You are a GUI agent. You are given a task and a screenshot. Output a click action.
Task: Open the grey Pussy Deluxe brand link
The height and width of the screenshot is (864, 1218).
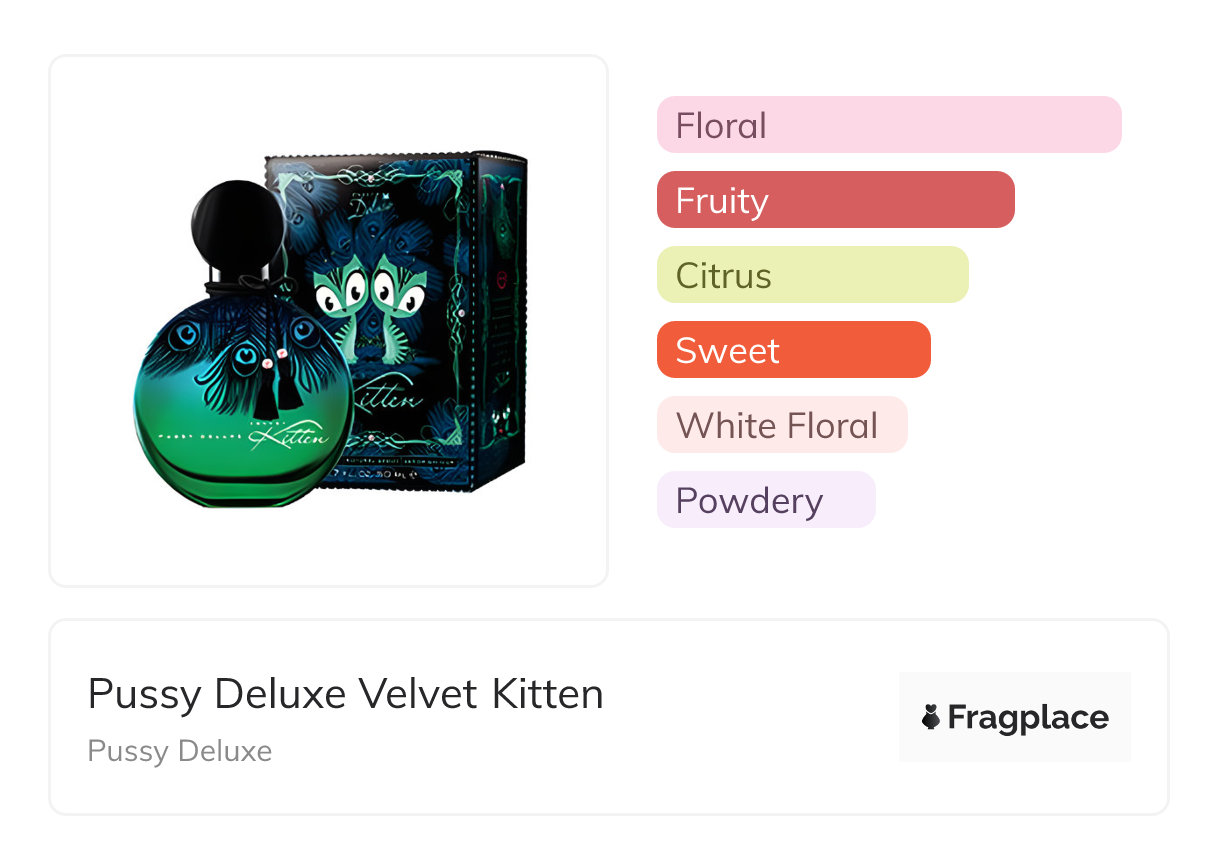[x=180, y=751]
